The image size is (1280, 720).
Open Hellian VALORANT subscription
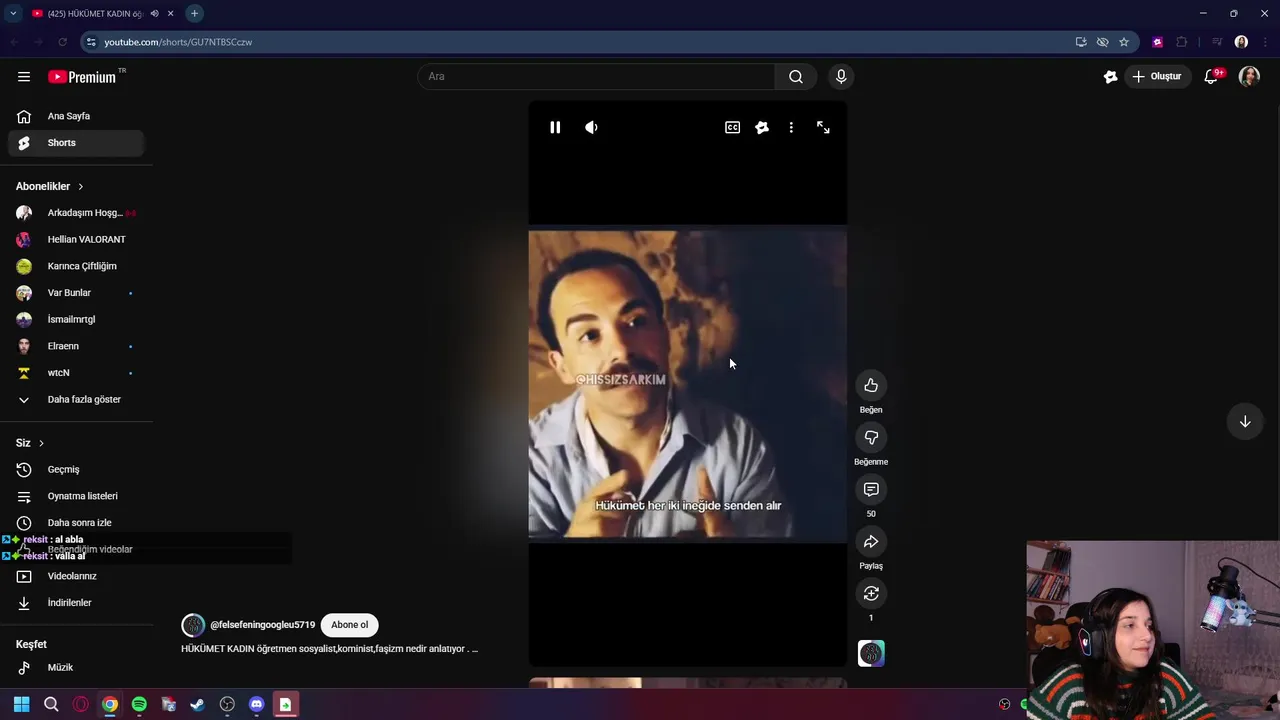(76, 239)
